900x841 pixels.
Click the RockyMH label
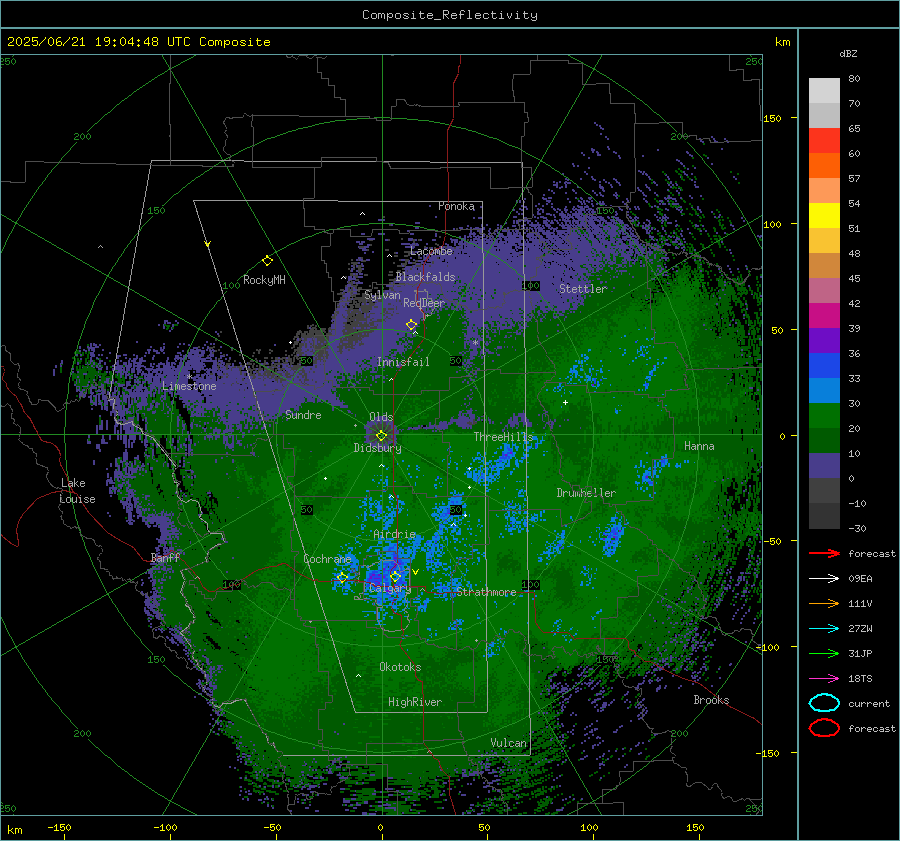coord(264,280)
